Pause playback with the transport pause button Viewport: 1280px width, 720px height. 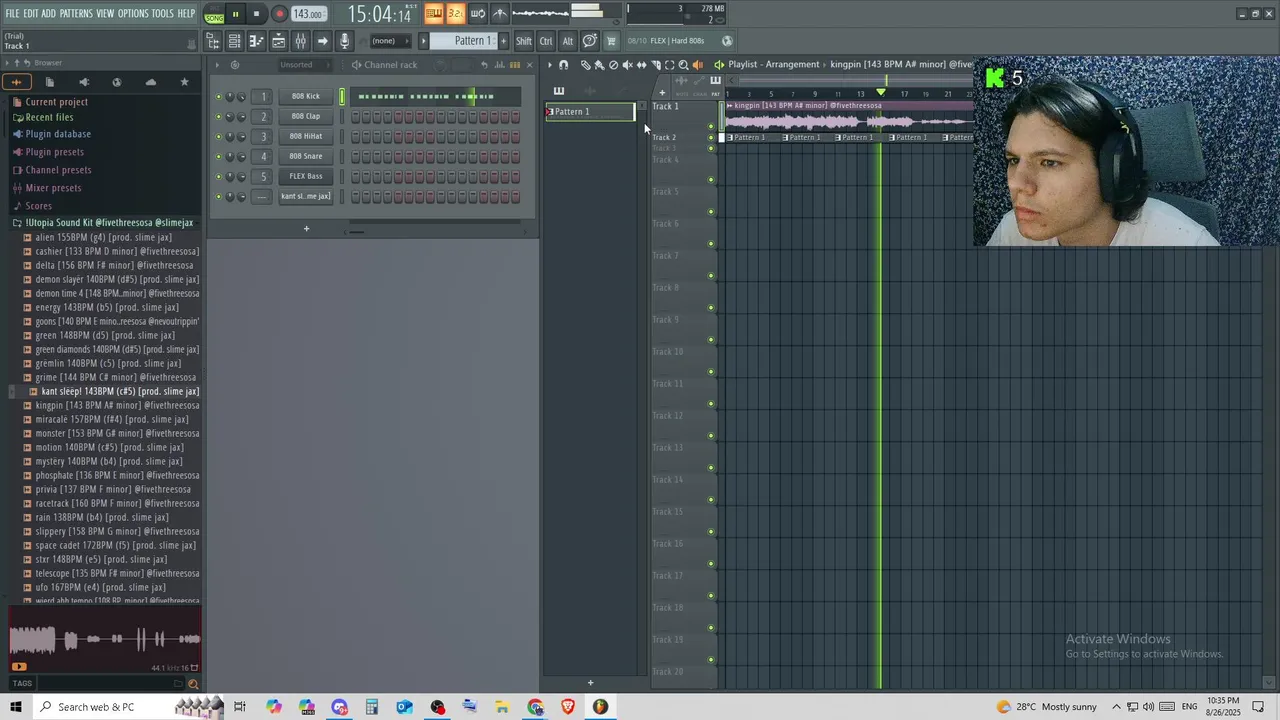[235, 14]
